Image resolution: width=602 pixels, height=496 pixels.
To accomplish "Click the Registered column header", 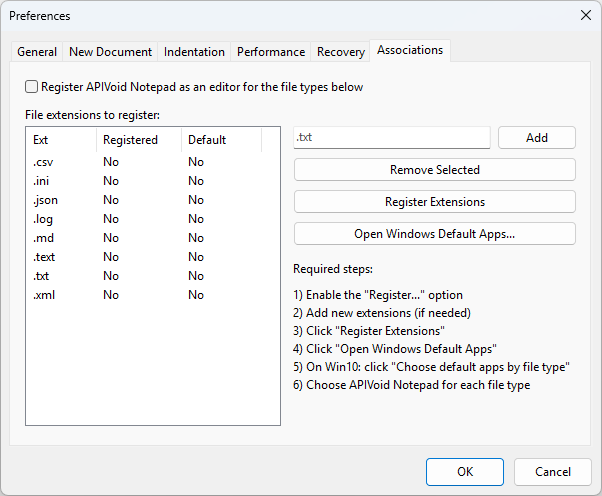I will pos(139,140).
